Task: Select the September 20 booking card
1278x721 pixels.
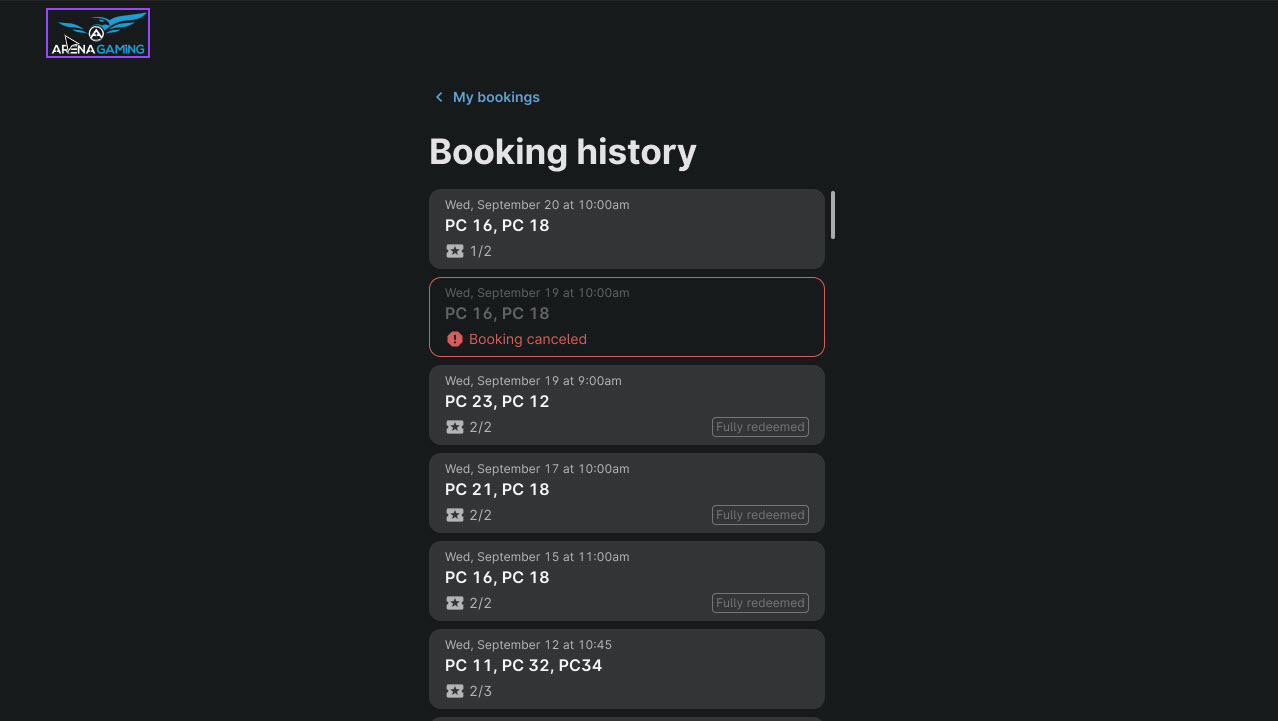Action: click(x=627, y=228)
